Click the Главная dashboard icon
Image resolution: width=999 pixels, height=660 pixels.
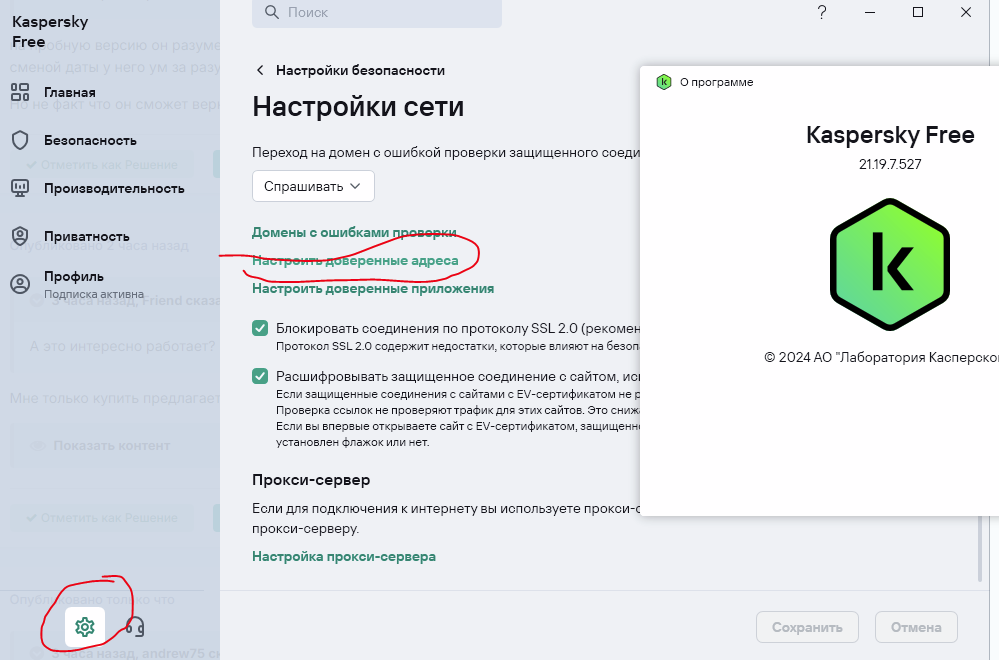click(20, 92)
